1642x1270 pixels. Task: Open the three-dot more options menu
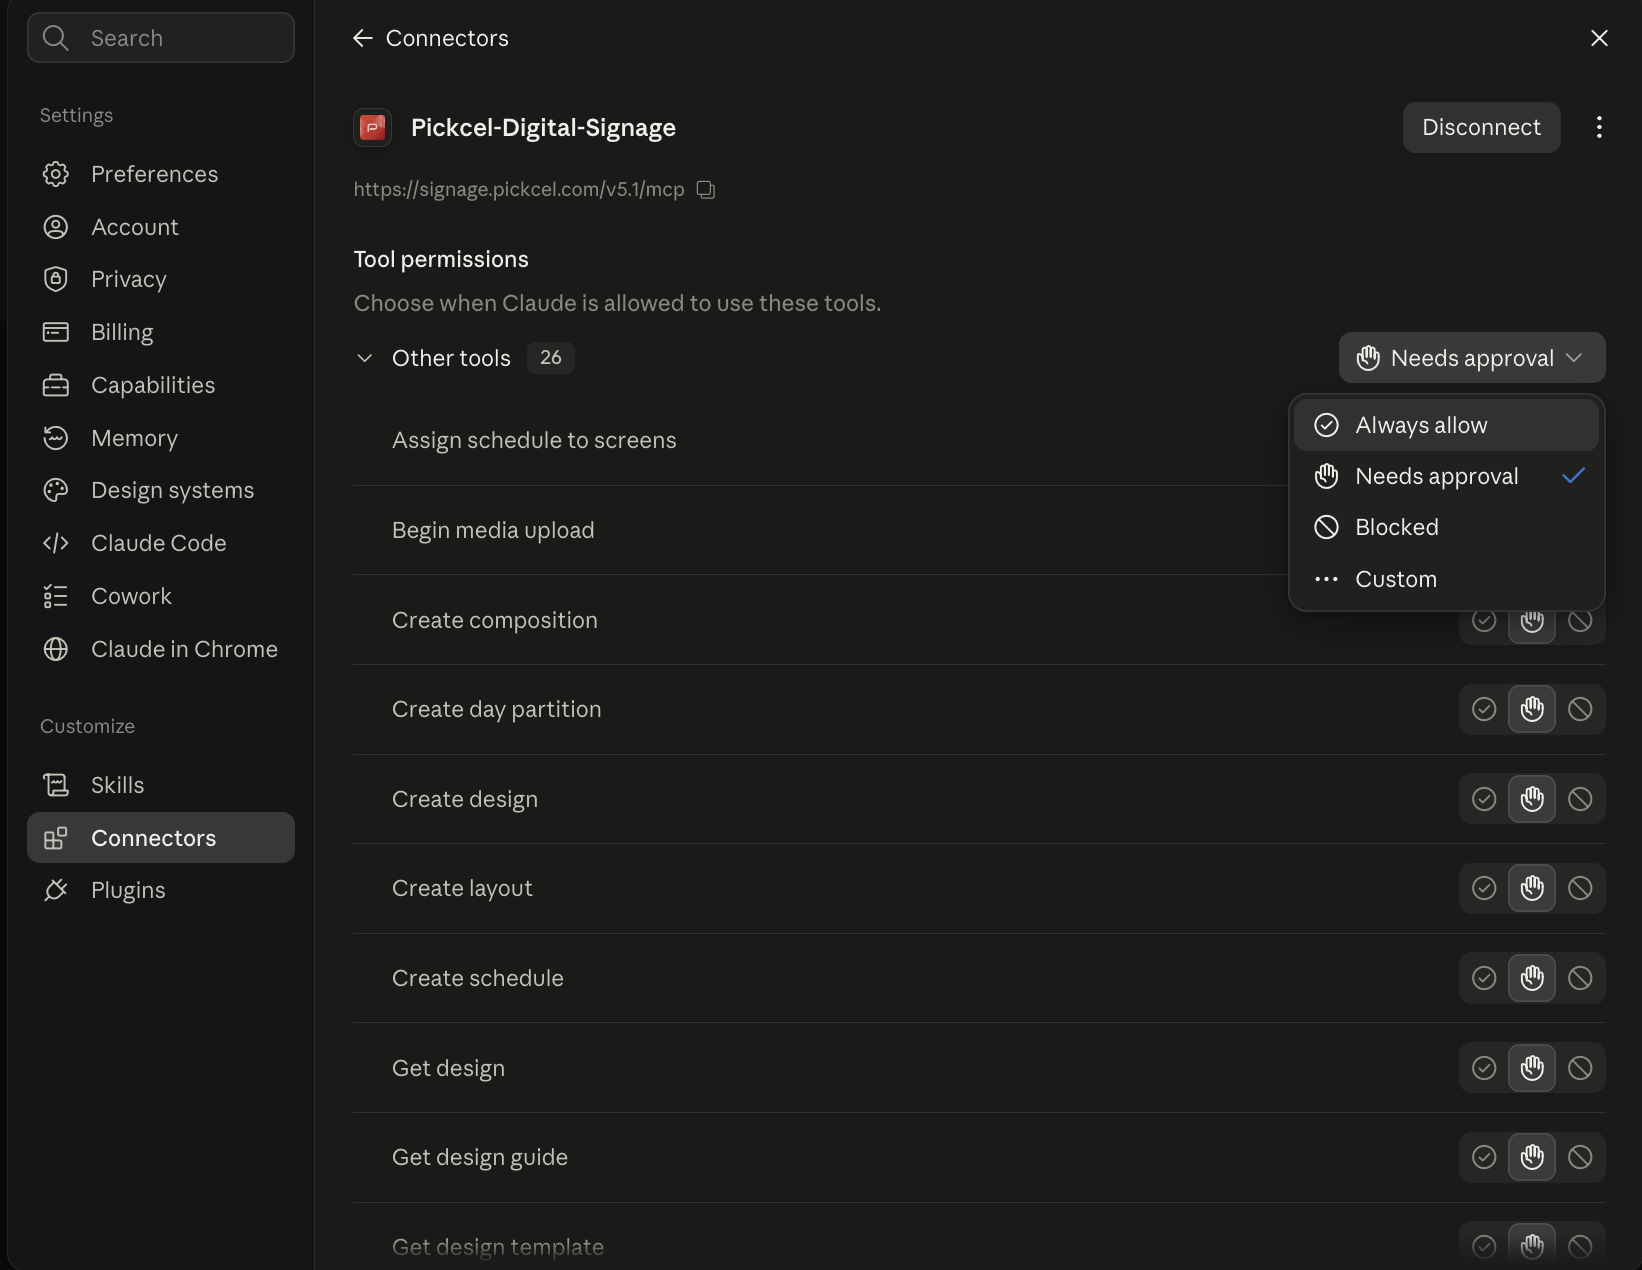[1599, 127]
